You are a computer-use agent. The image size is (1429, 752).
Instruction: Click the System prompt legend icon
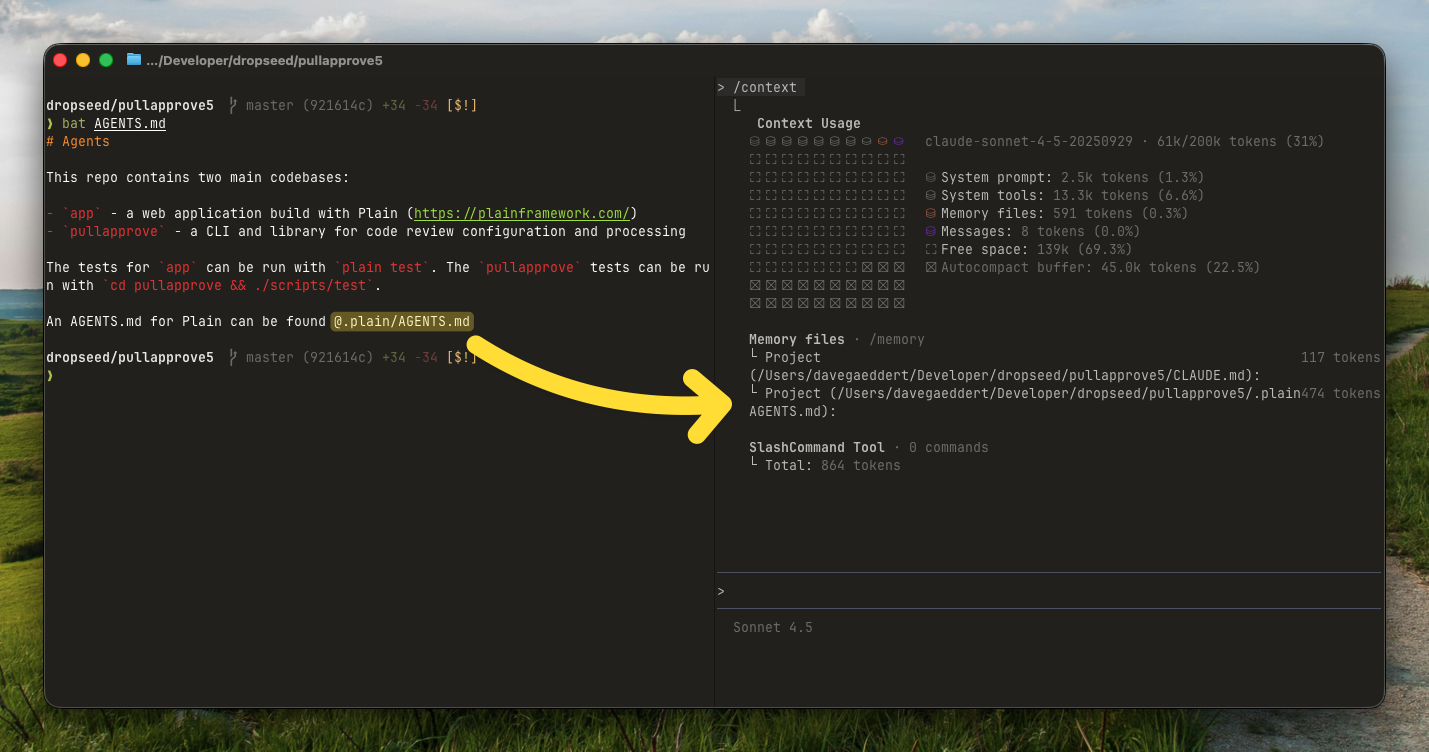pyautogui.click(x=931, y=178)
